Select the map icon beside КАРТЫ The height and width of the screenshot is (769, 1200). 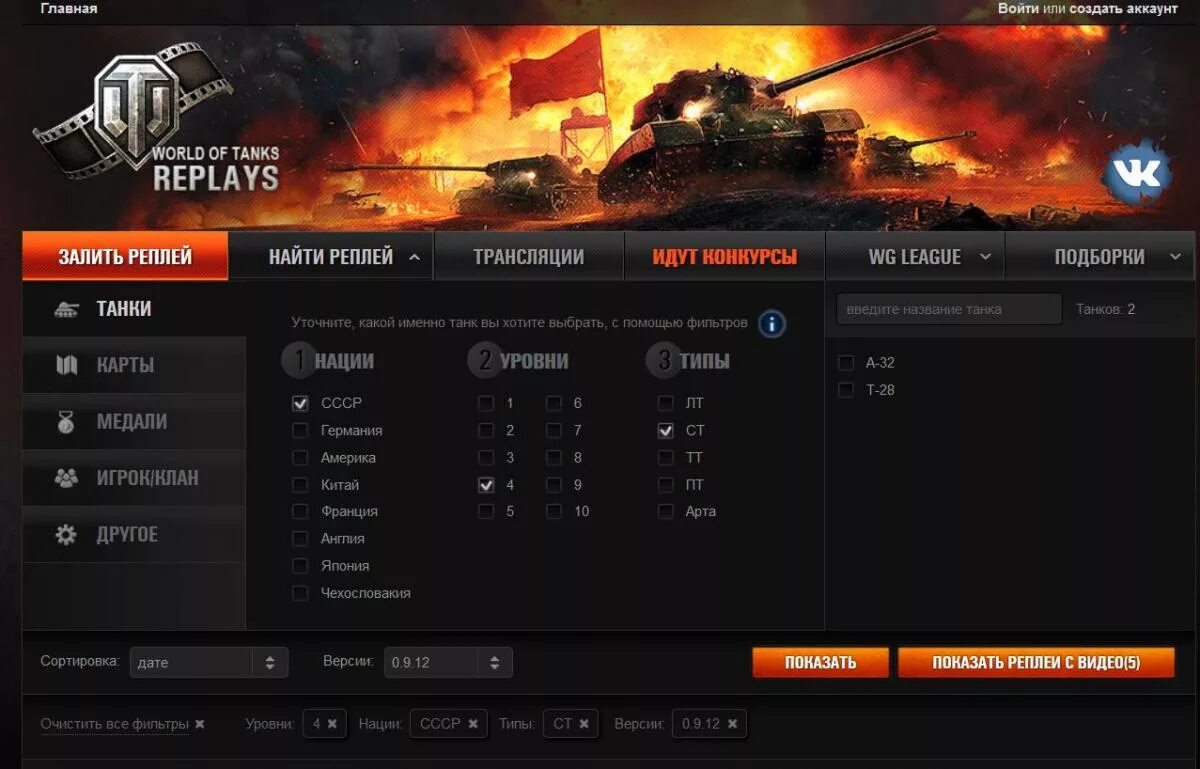pyautogui.click(x=66, y=365)
